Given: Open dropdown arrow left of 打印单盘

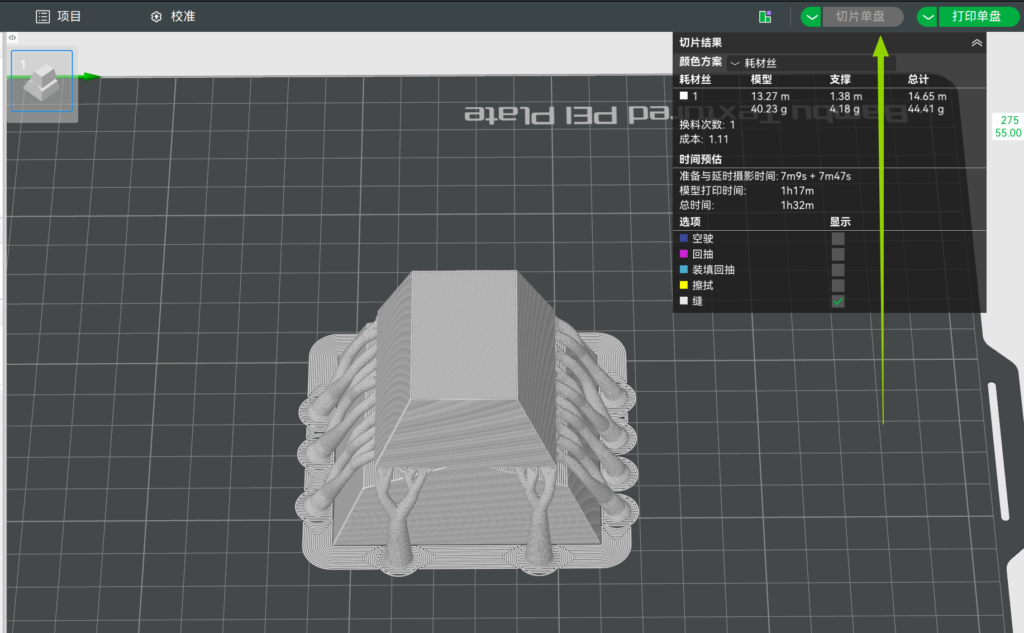Looking at the screenshot, I should [928, 17].
